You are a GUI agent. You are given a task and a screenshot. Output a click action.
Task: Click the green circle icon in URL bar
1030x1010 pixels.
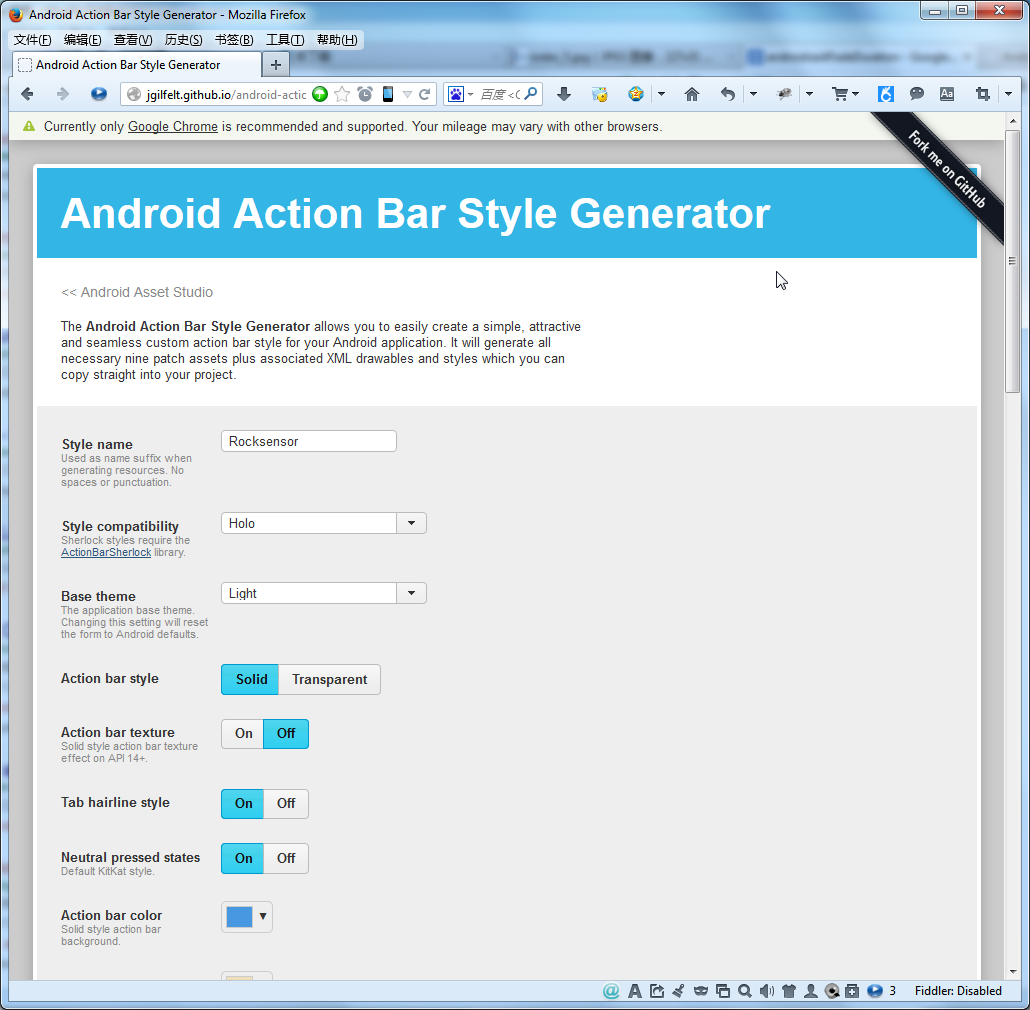320,95
